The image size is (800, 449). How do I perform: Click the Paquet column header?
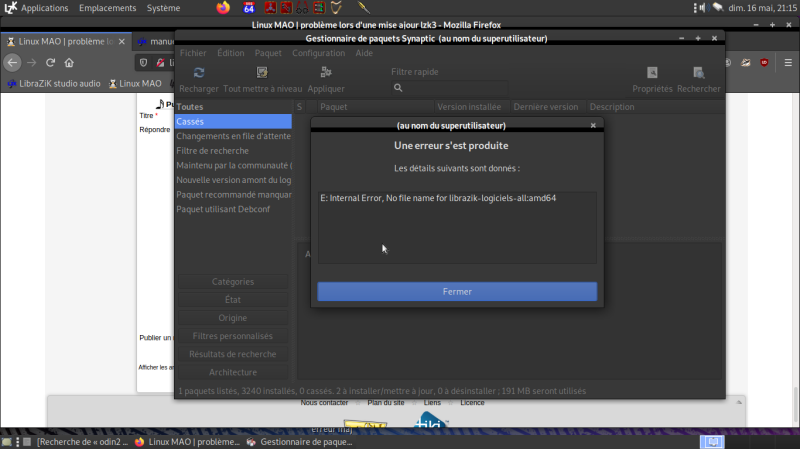[x=376, y=107]
